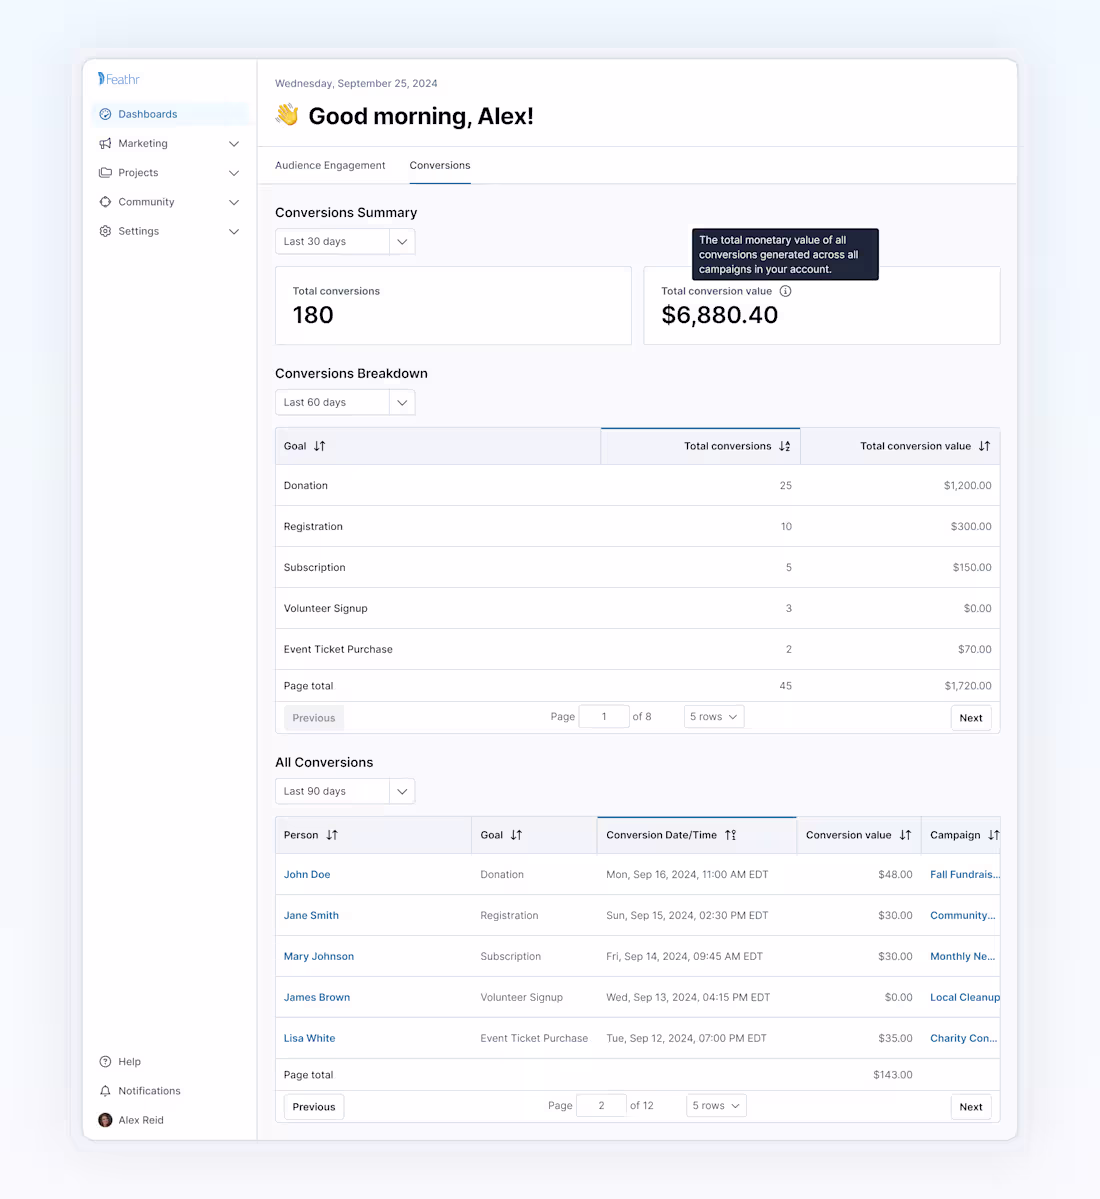Open John Doe's profile link
The width and height of the screenshot is (1100, 1199).
coord(306,874)
